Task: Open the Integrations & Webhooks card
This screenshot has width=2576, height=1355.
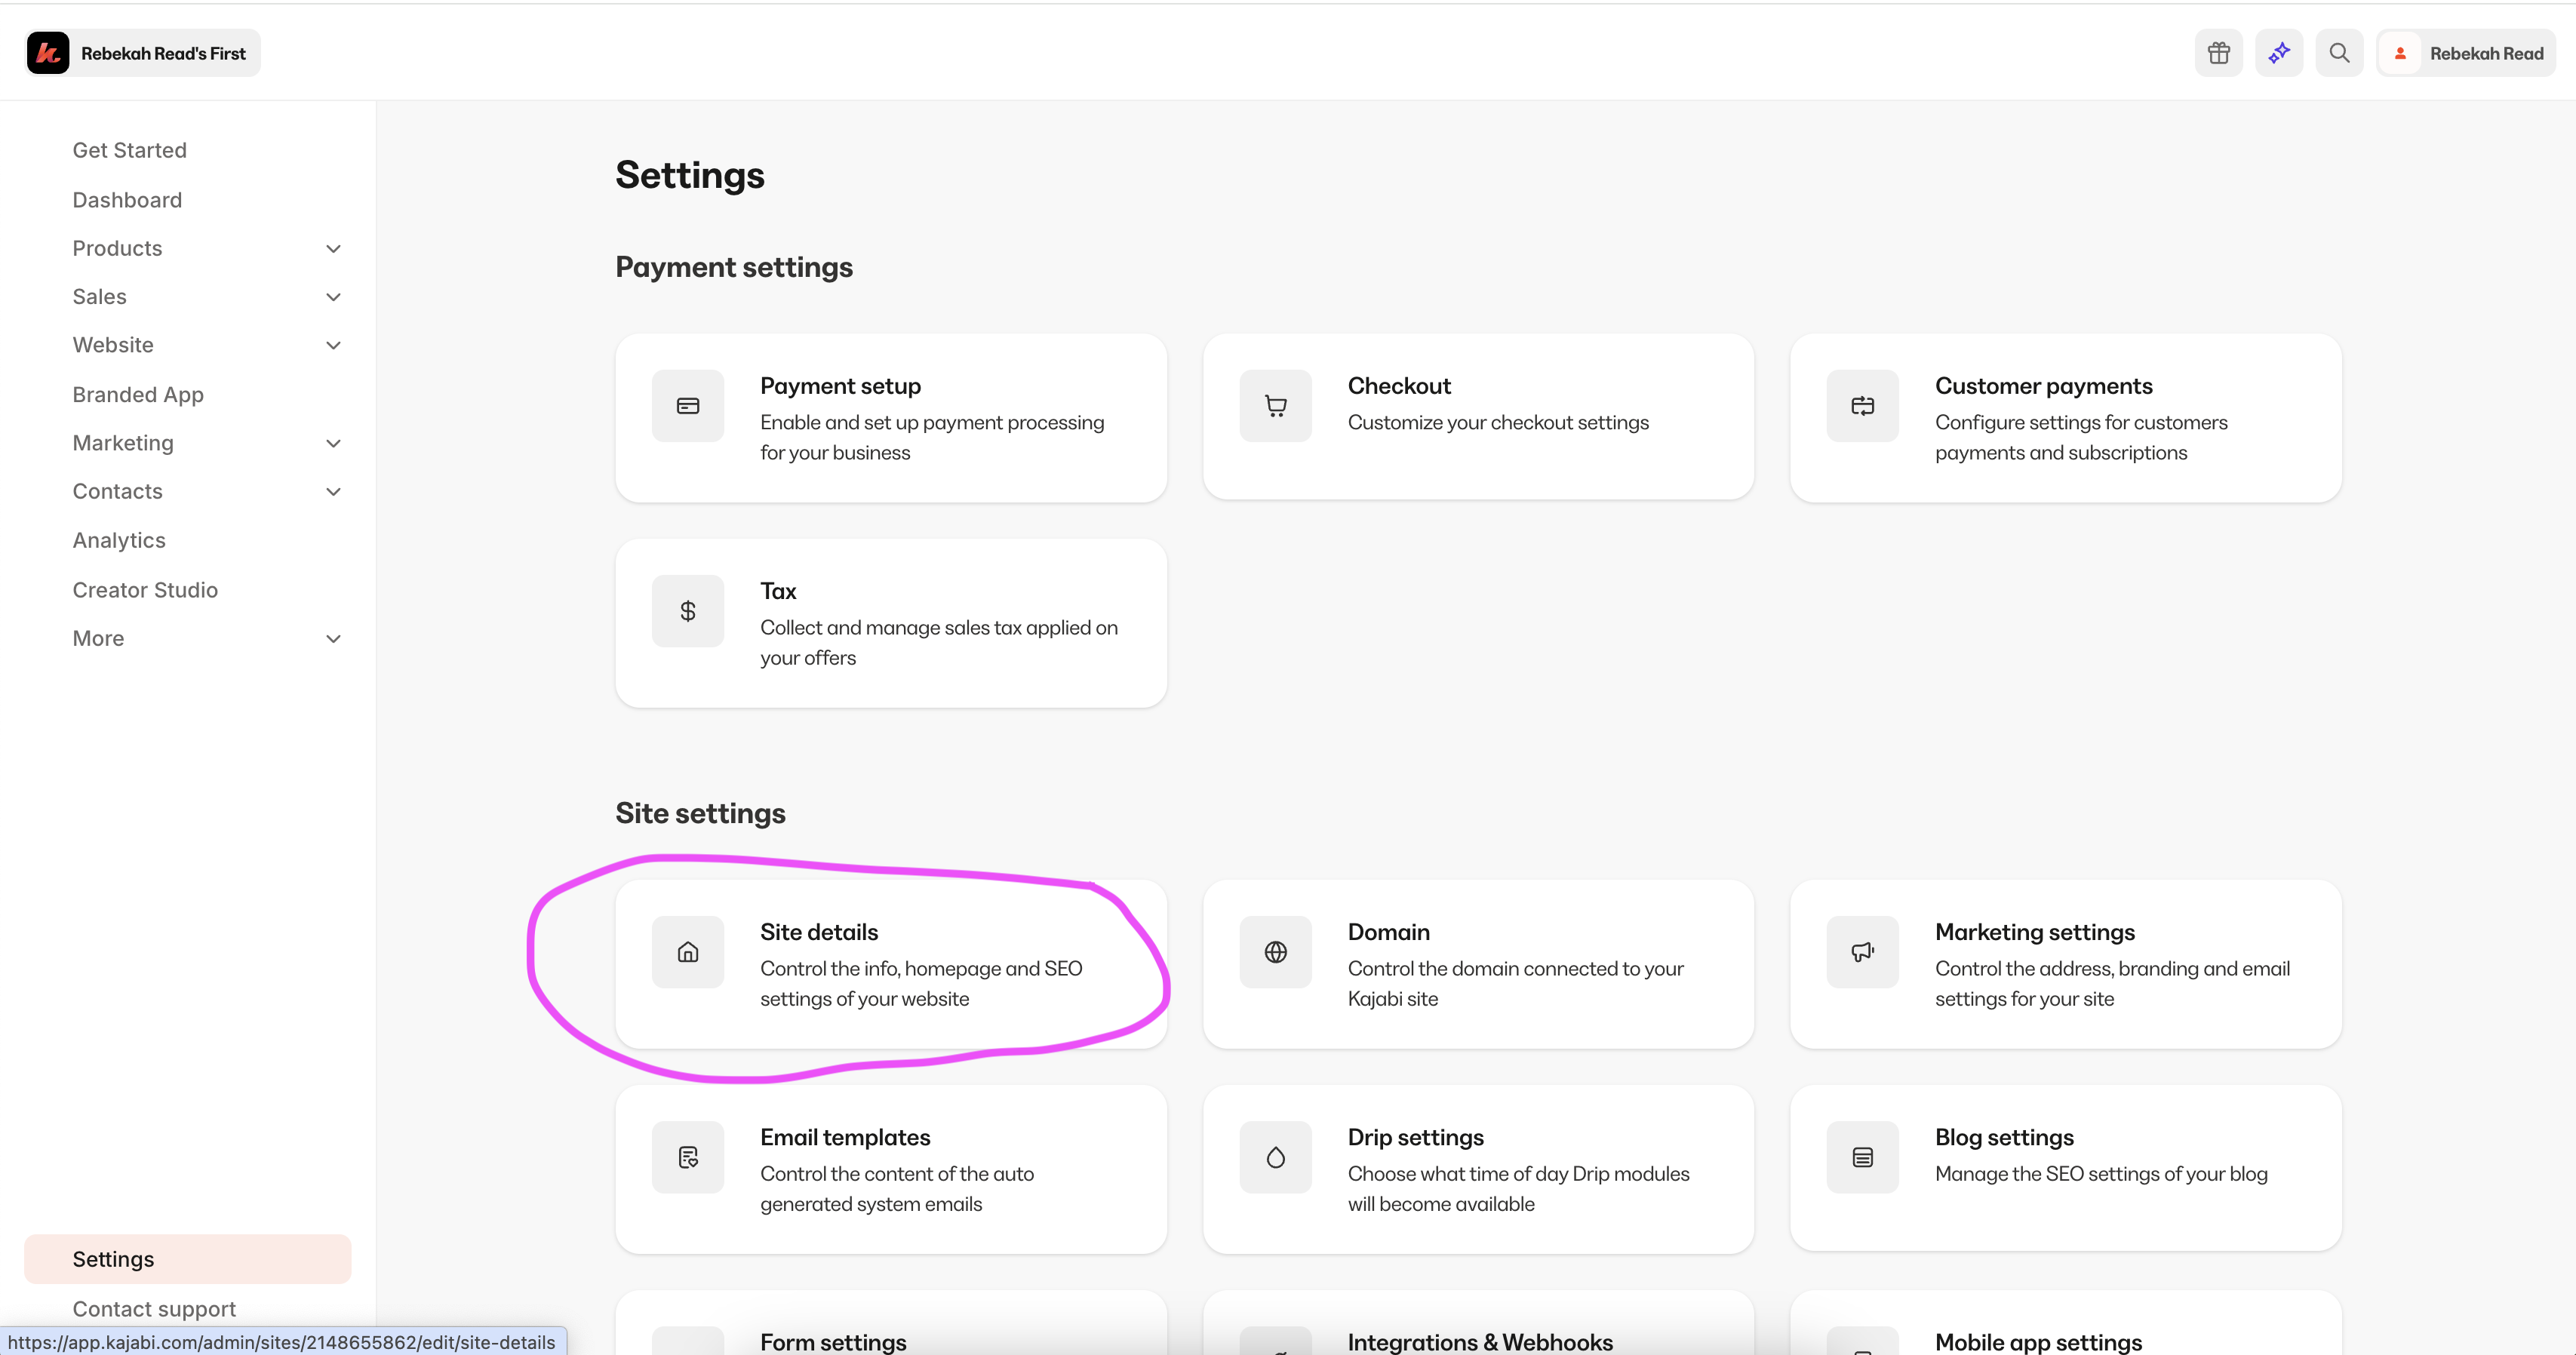Action: (1478, 1323)
